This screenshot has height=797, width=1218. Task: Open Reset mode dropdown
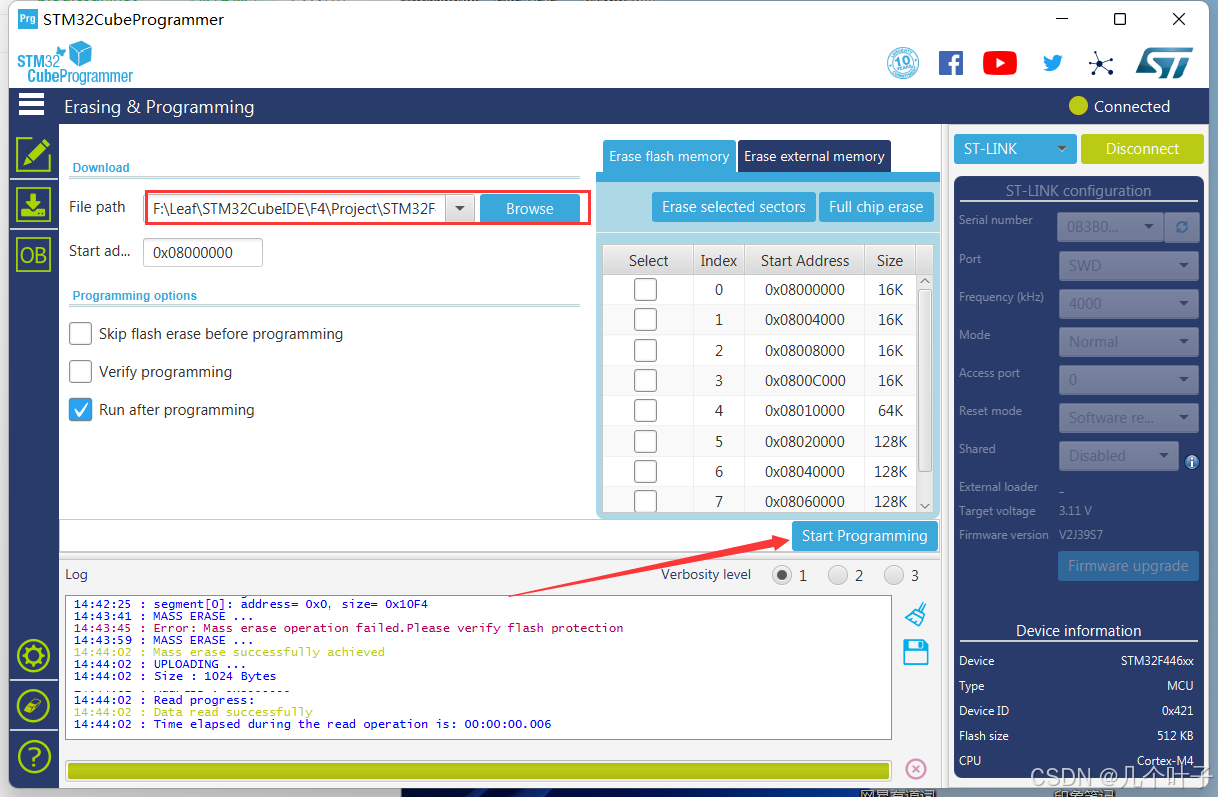point(1128,417)
